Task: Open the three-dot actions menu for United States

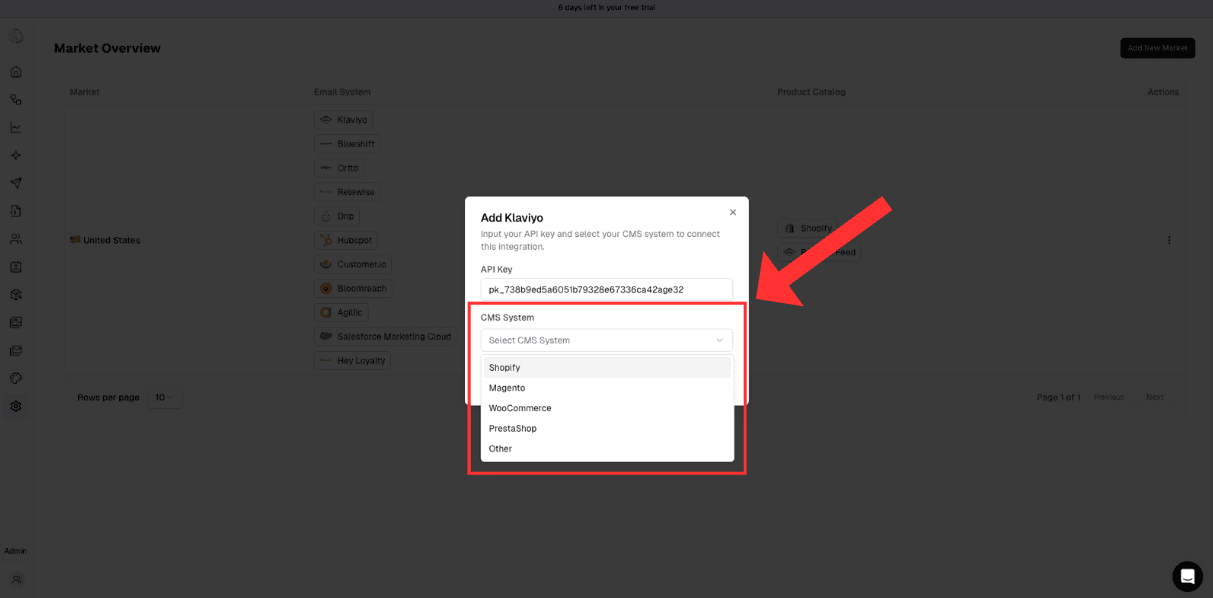Action: 1169,240
